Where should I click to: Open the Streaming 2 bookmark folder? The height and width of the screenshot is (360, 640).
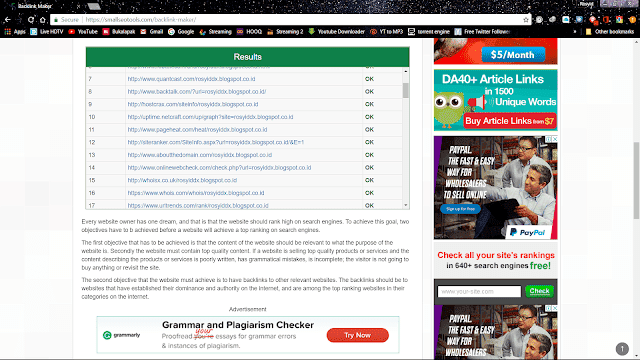[x=285, y=31]
